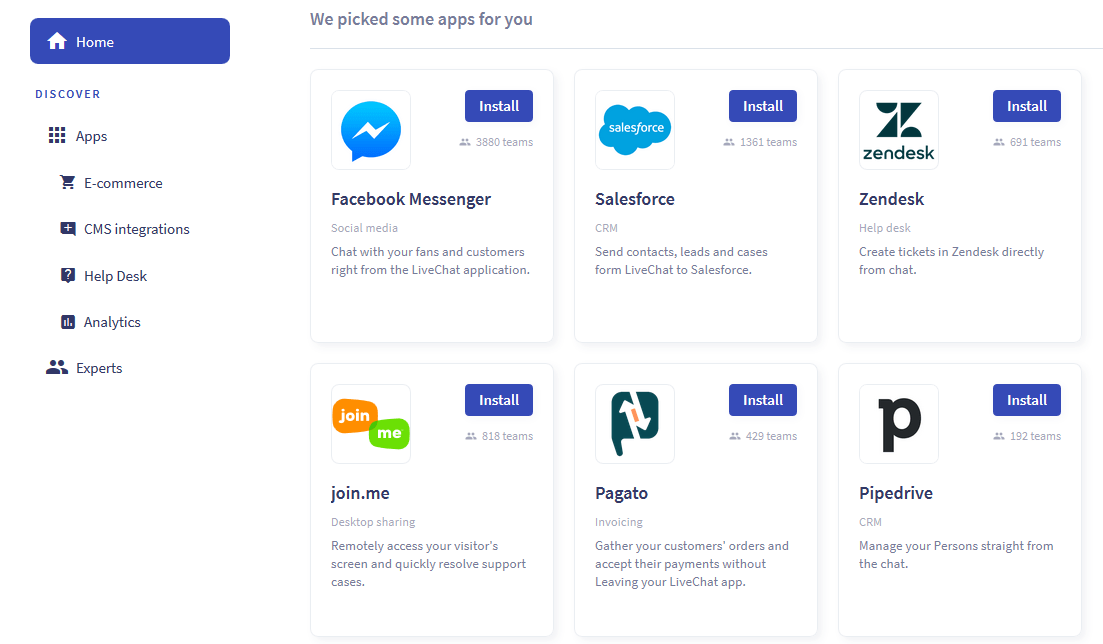Click the Pipedrive P logo
Screen dimensions: 1103x644
(898, 424)
